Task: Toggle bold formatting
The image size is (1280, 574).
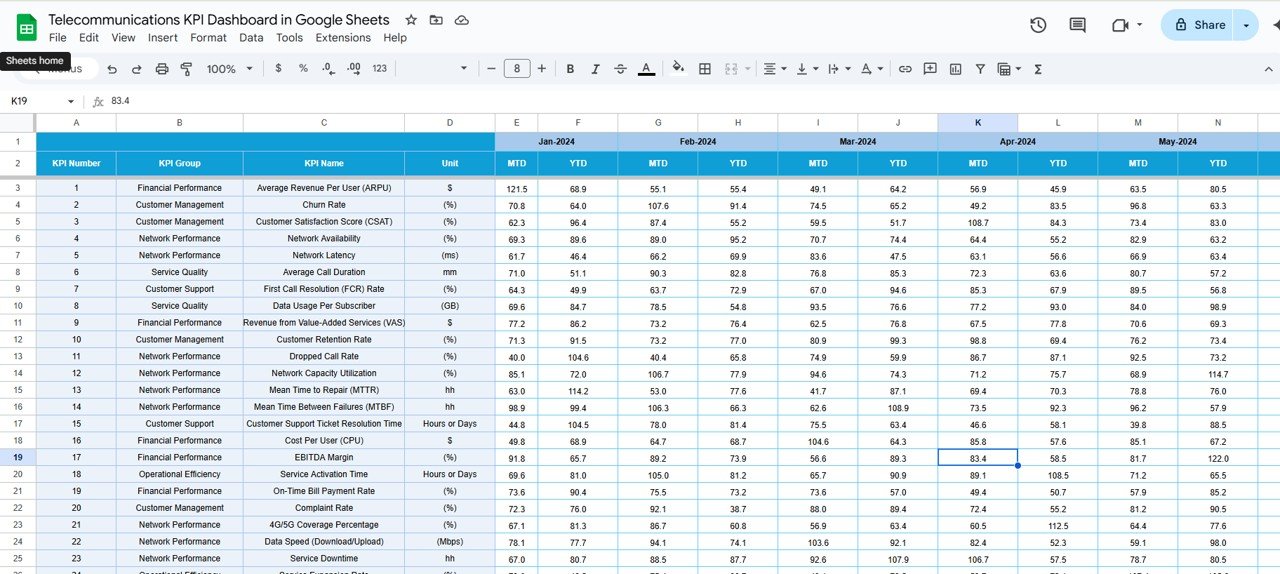Action: [x=570, y=69]
